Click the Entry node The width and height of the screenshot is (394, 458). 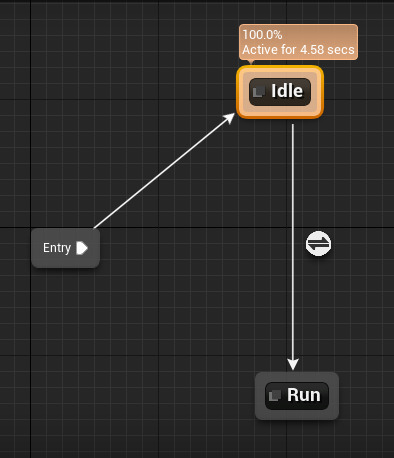coord(65,248)
